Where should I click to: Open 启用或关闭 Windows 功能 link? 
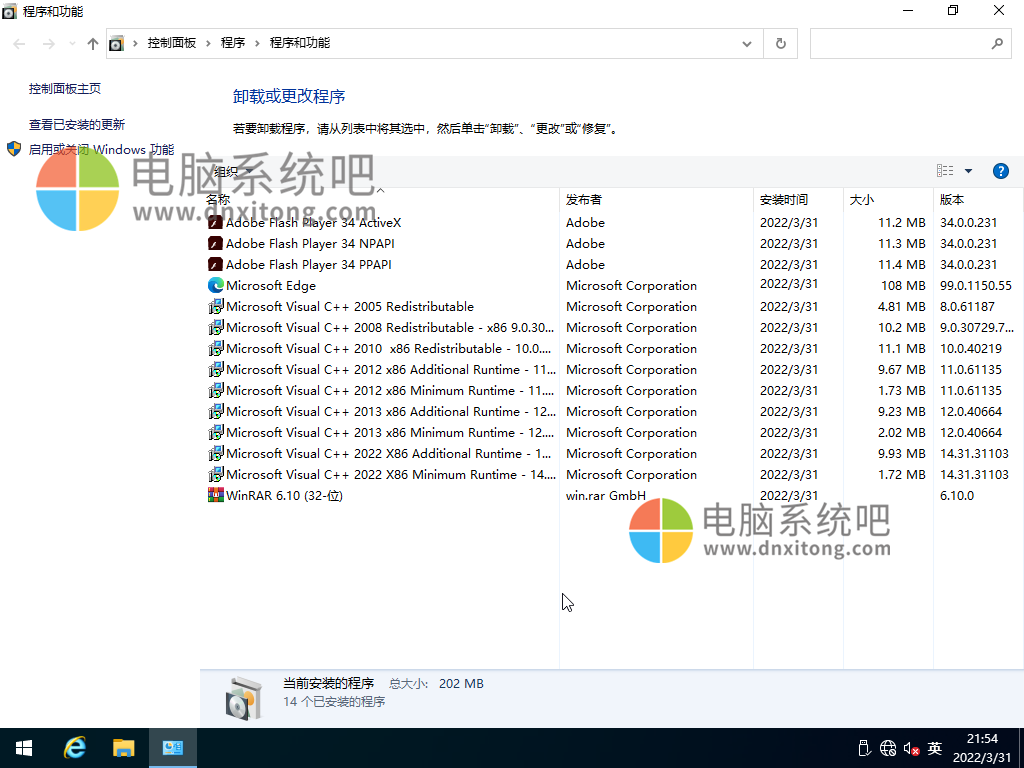pyautogui.click(x=99, y=148)
